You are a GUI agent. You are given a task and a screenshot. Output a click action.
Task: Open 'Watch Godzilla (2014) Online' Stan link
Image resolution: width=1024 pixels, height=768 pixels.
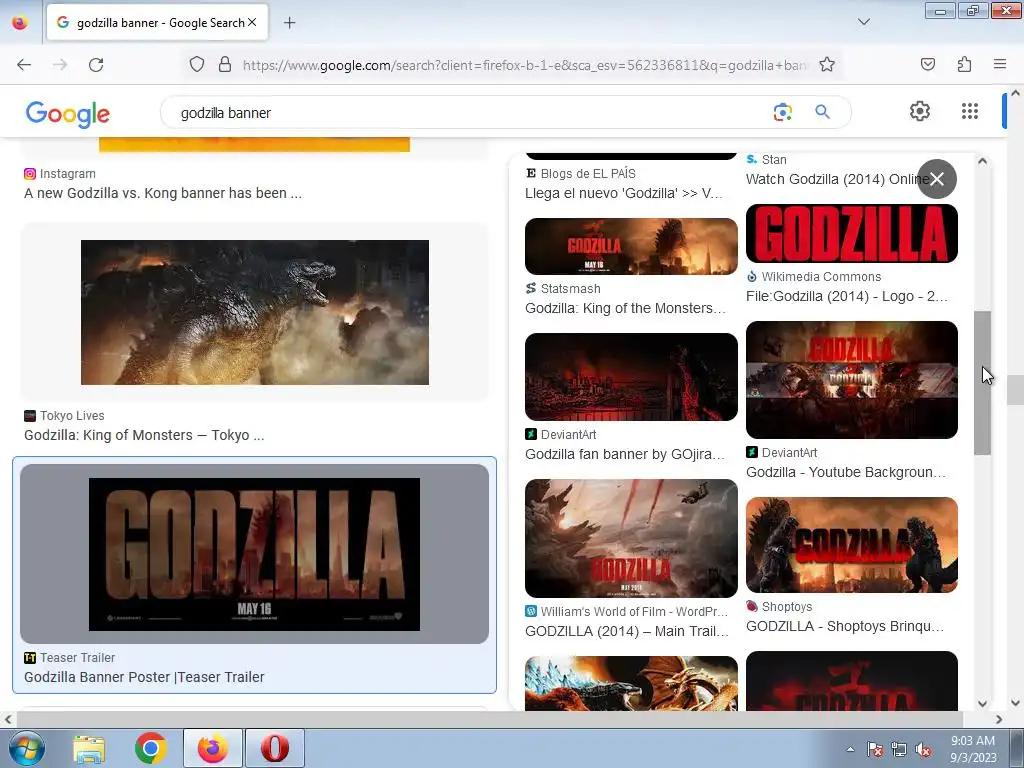click(837, 179)
